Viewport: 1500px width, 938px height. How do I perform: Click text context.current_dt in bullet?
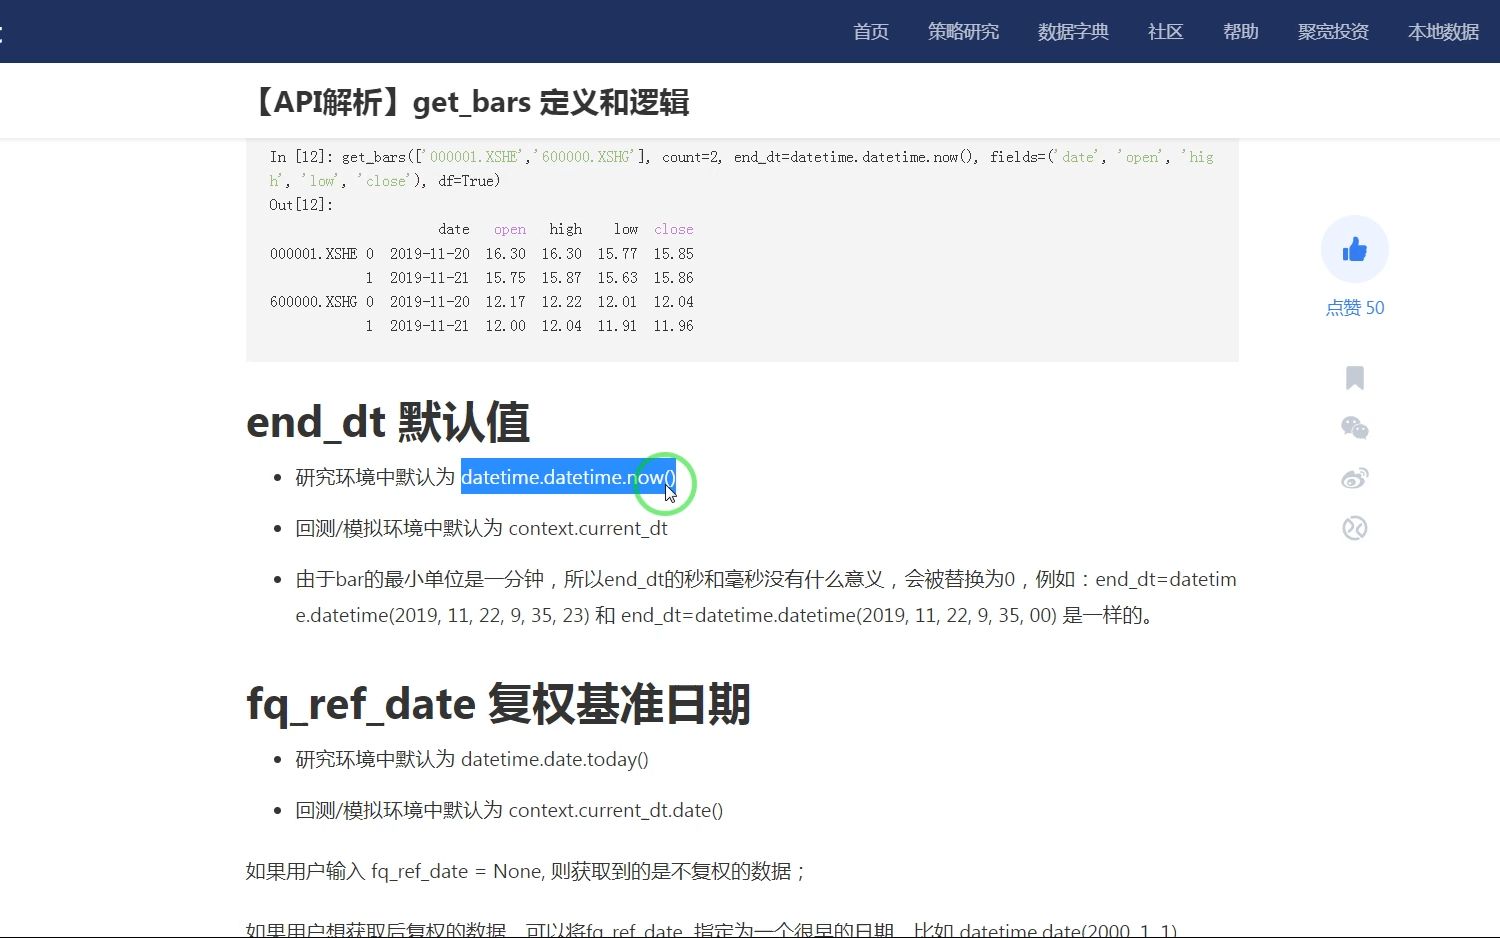(588, 528)
